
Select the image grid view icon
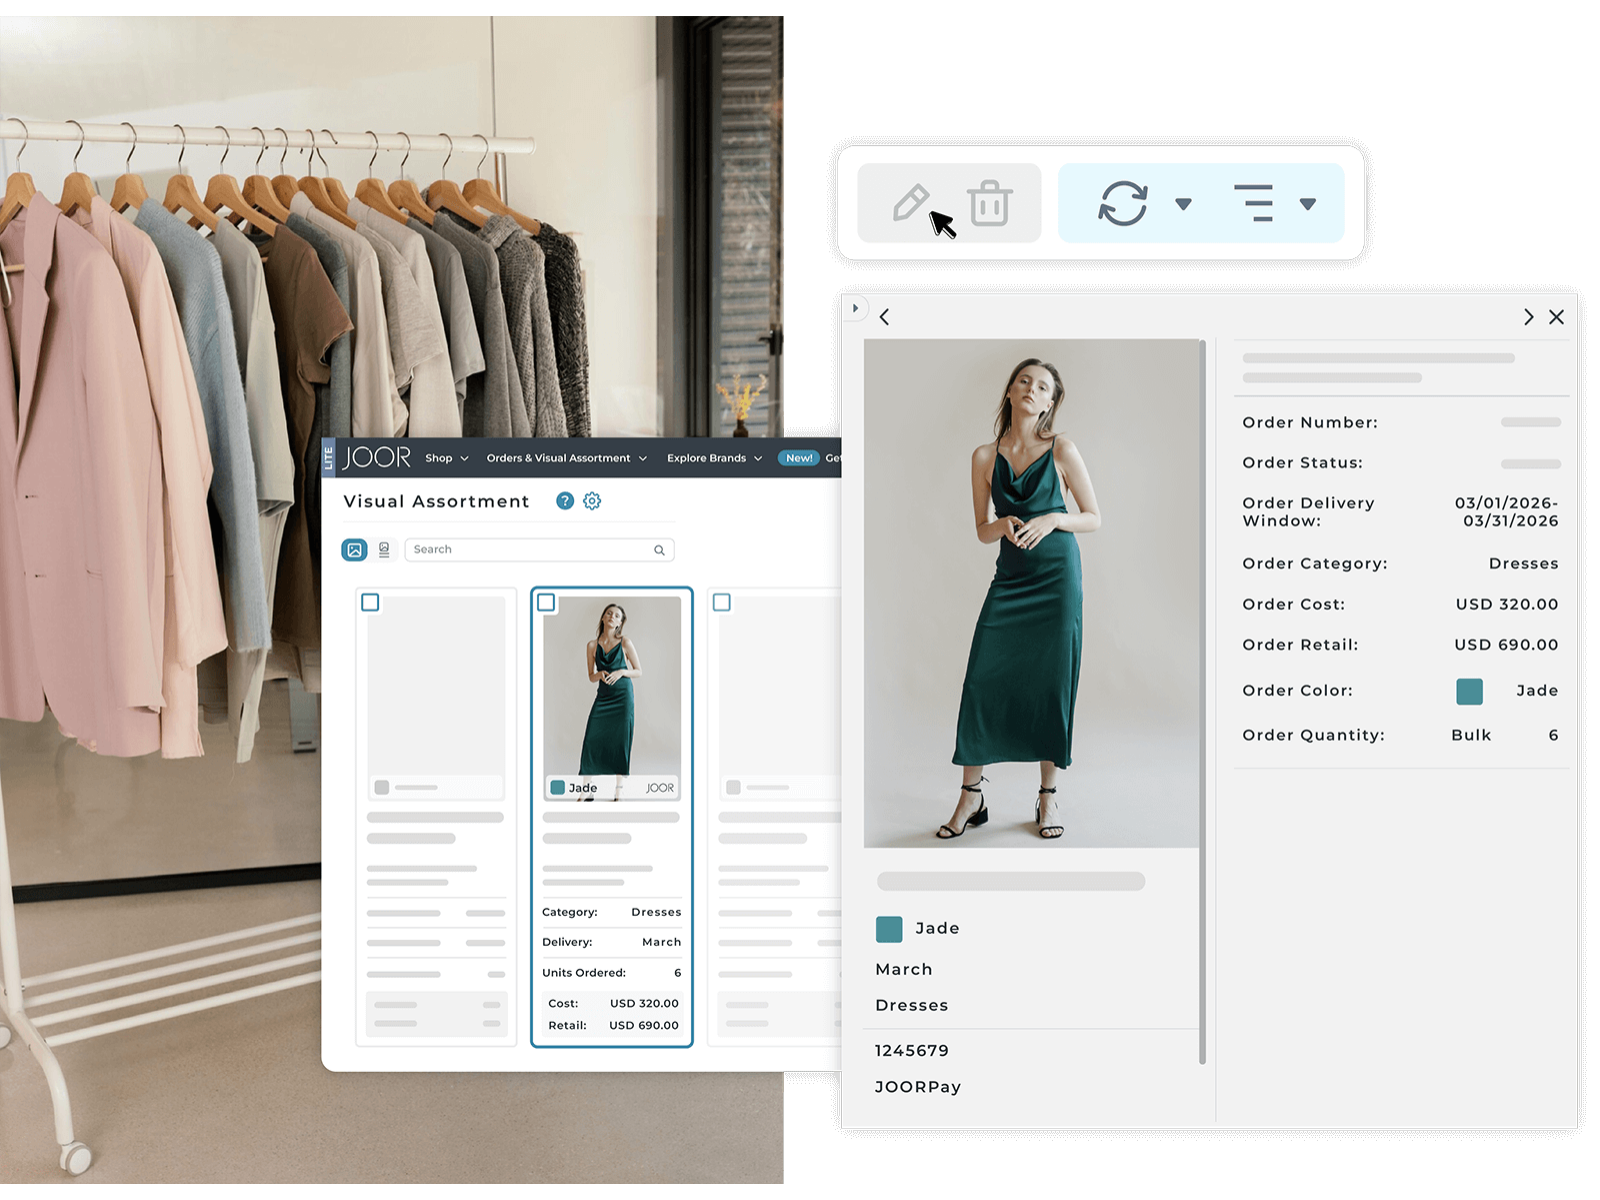coord(355,548)
